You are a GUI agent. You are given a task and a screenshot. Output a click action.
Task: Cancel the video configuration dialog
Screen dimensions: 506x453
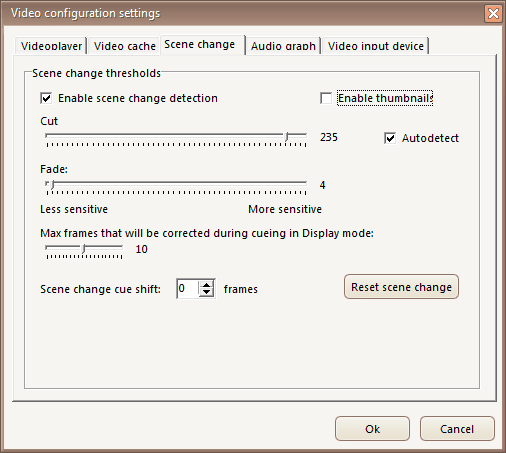pyautogui.click(x=457, y=429)
